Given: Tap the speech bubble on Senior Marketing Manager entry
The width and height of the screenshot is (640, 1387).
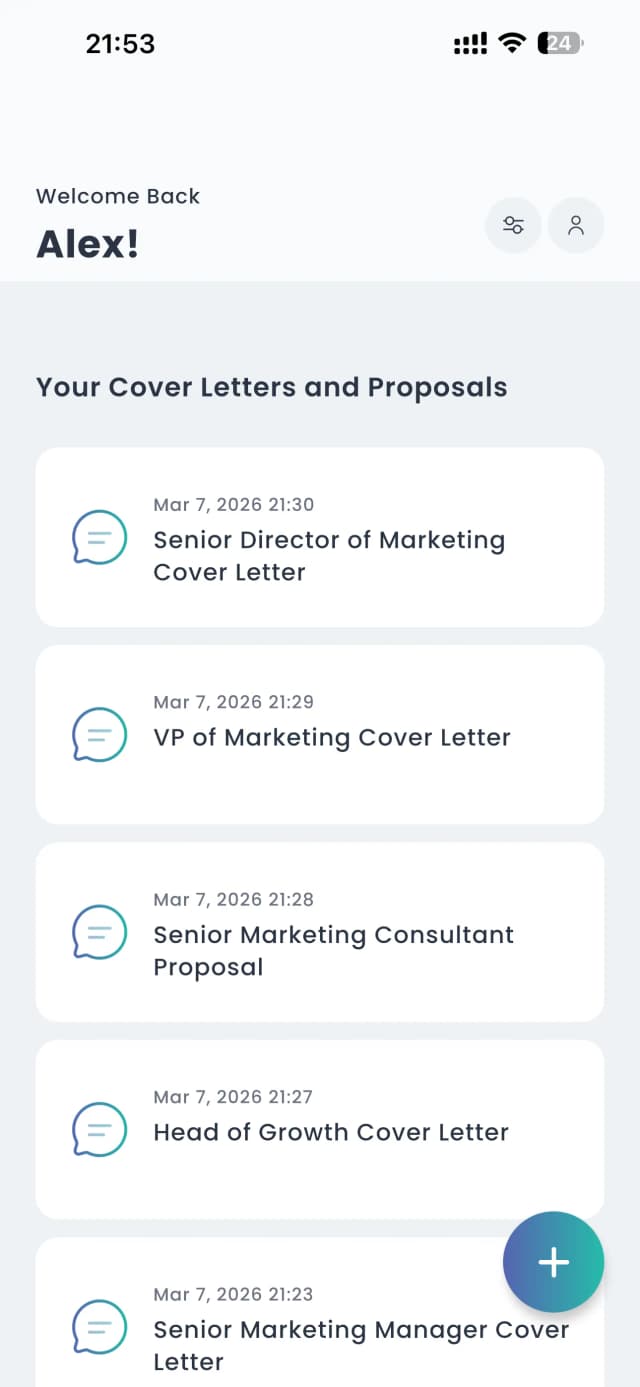Looking at the screenshot, I should pyautogui.click(x=98, y=1328).
